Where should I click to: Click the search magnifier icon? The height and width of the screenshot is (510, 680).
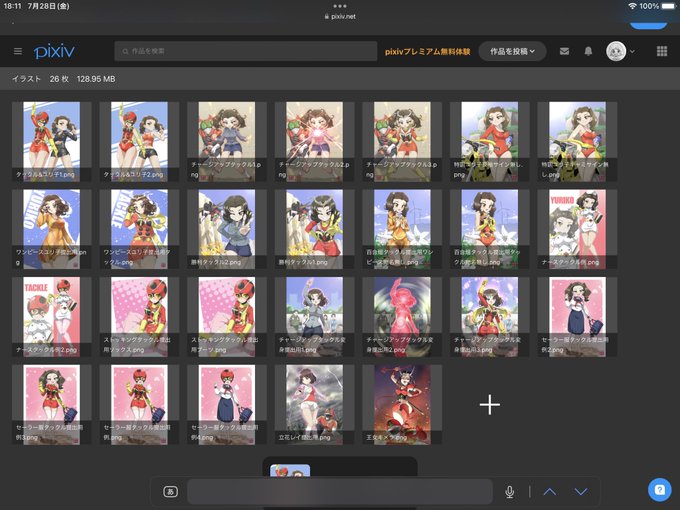coord(125,51)
